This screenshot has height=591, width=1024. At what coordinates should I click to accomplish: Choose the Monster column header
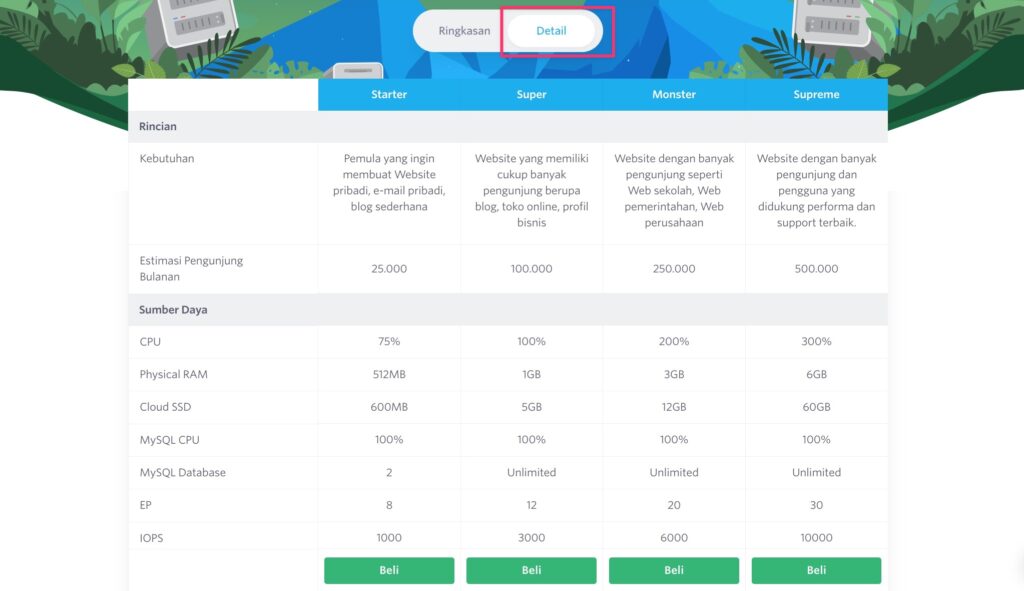pyautogui.click(x=674, y=95)
